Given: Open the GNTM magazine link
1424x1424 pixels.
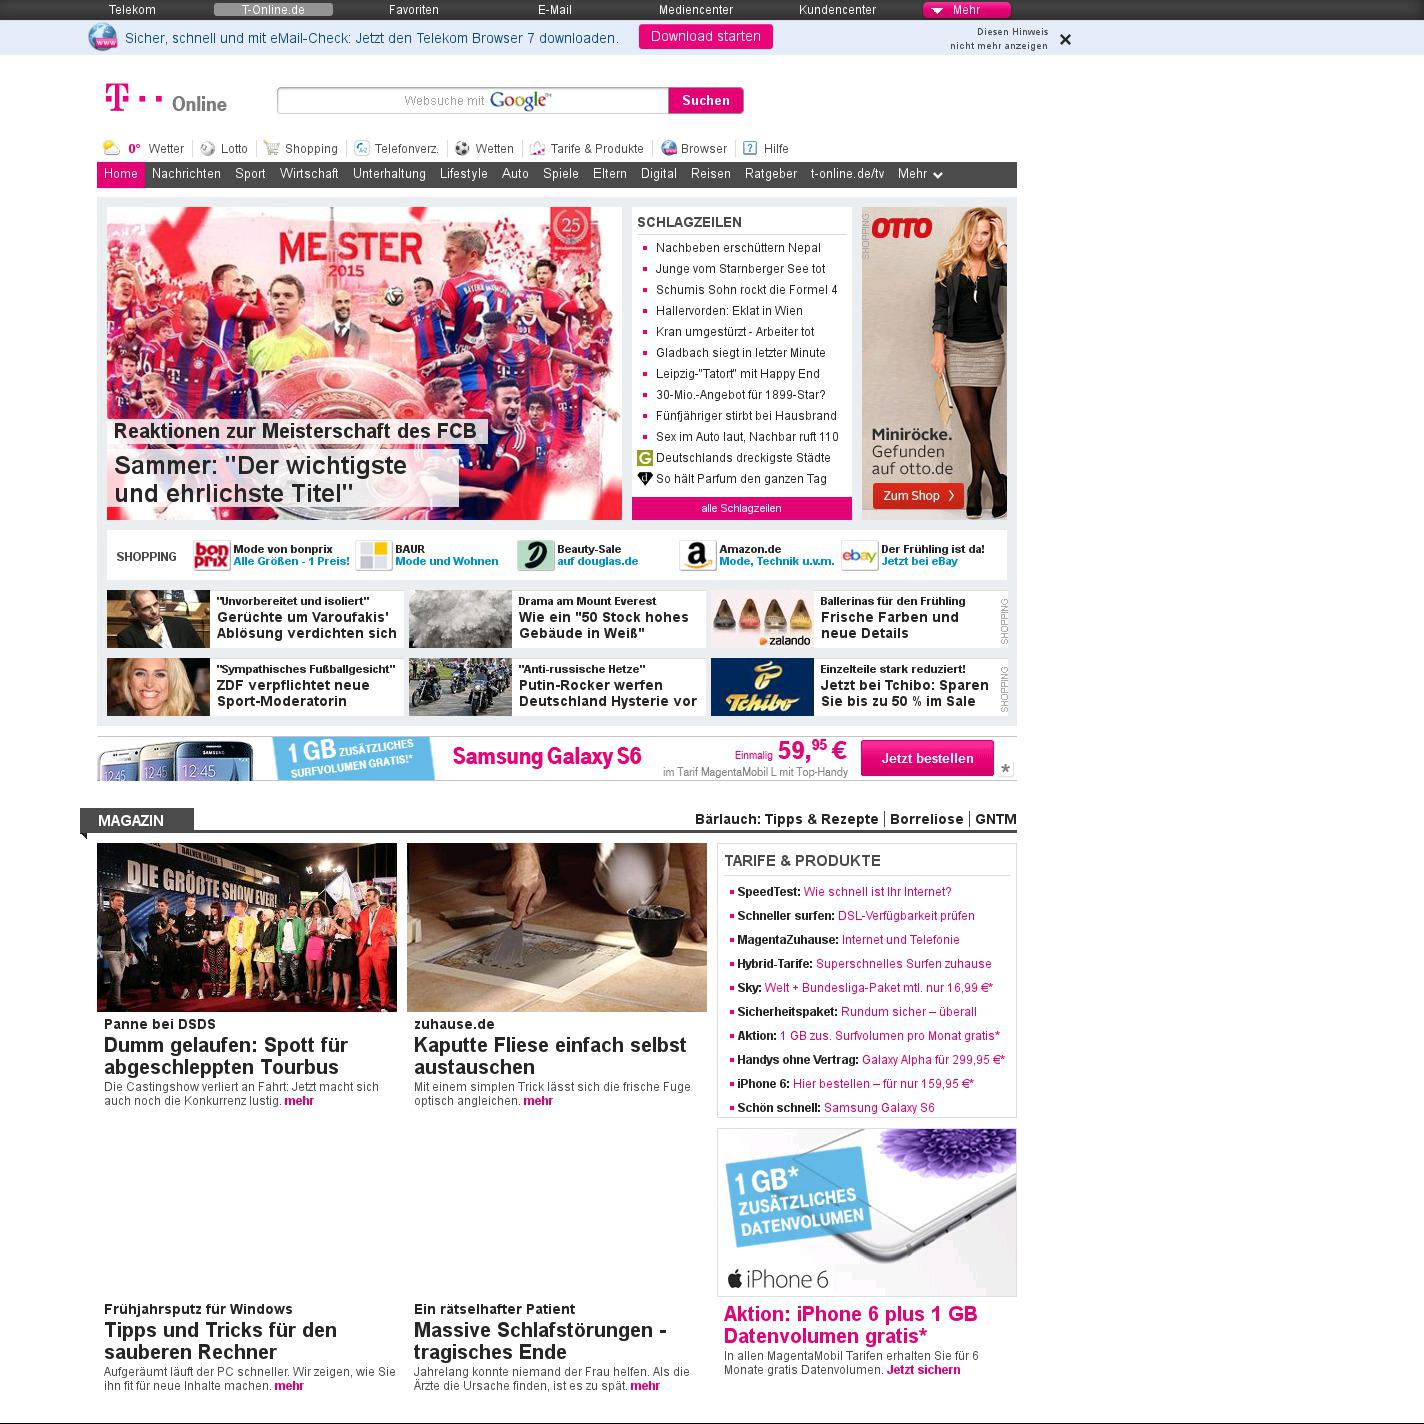Looking at the screenshot, I should 996,819.
